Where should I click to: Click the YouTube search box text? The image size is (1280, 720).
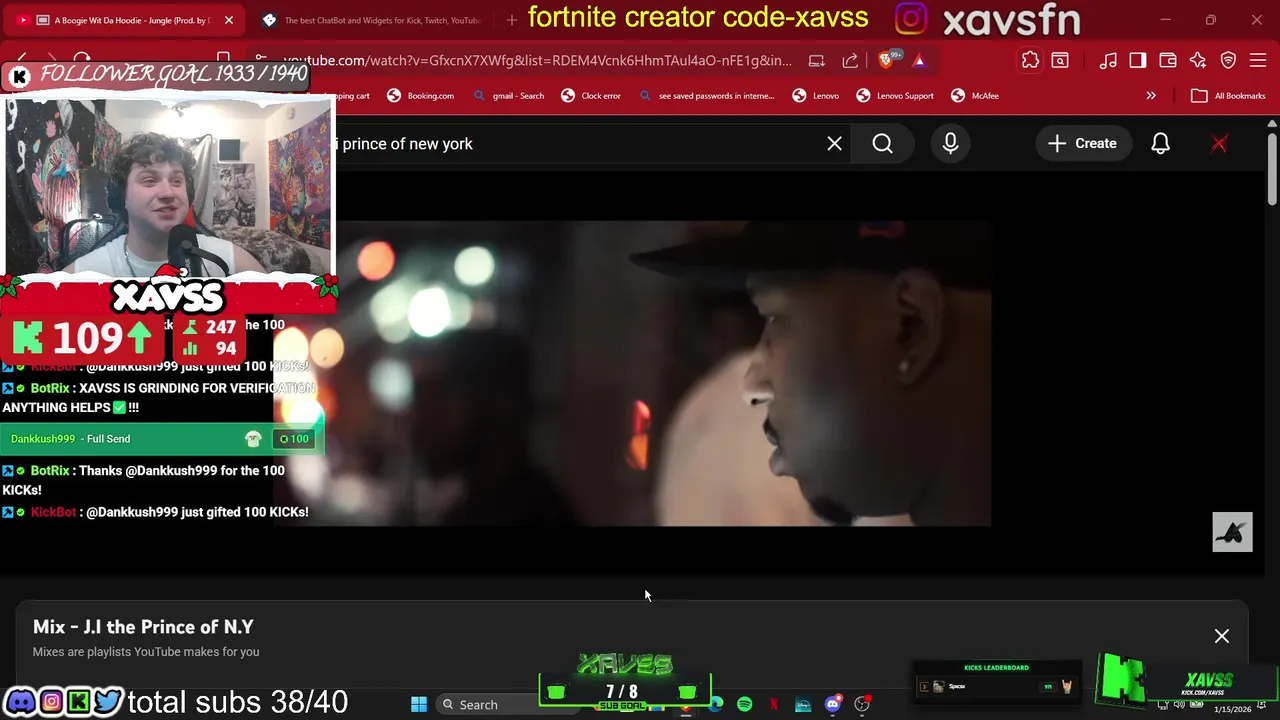click(x=407, y=144)
